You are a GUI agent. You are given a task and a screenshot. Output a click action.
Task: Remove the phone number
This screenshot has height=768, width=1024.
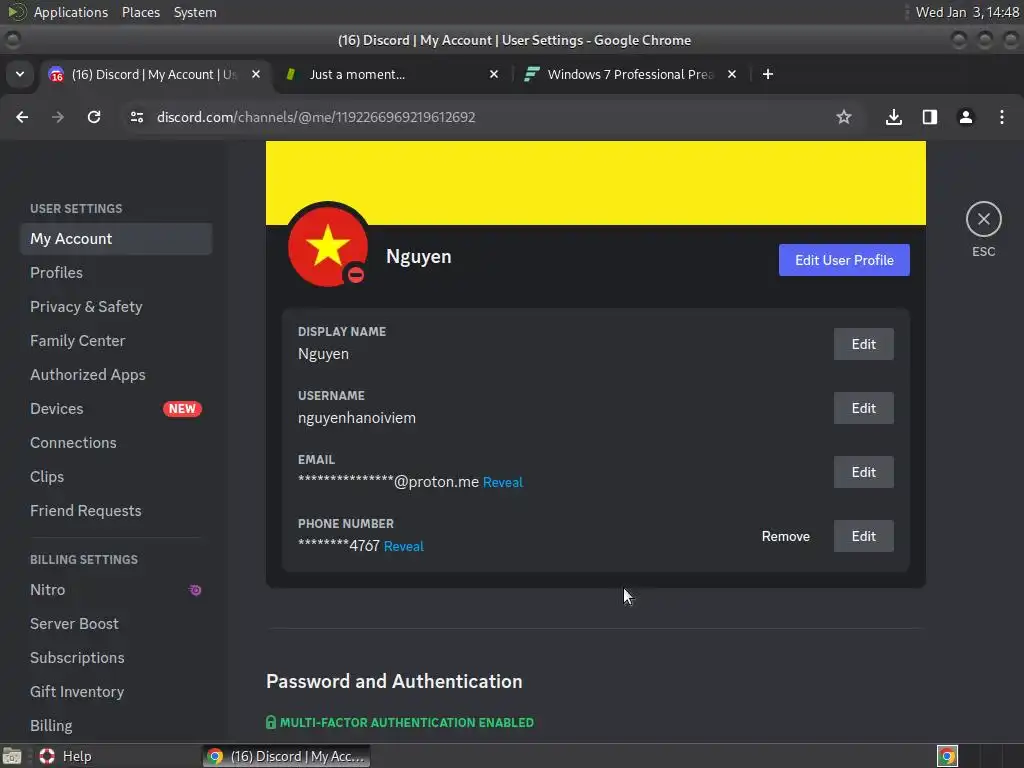(786, 536)
